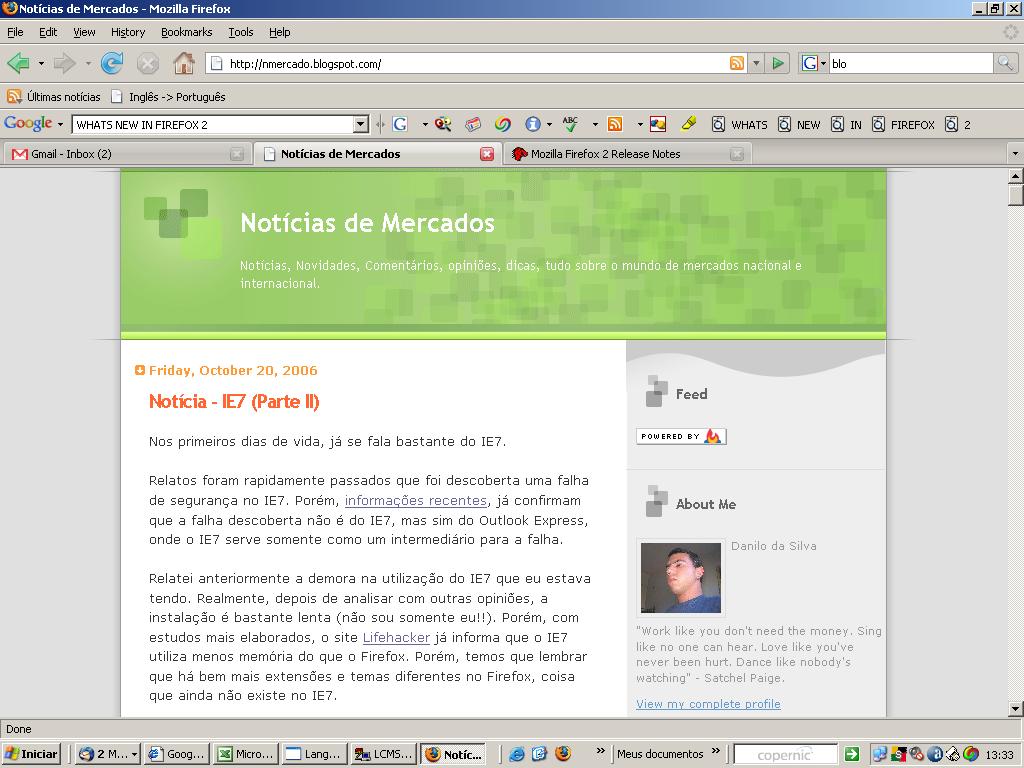Viewport: 1024px width, 768px height.
Task: Open the spell check options dropdown
Action: (595, 124)
